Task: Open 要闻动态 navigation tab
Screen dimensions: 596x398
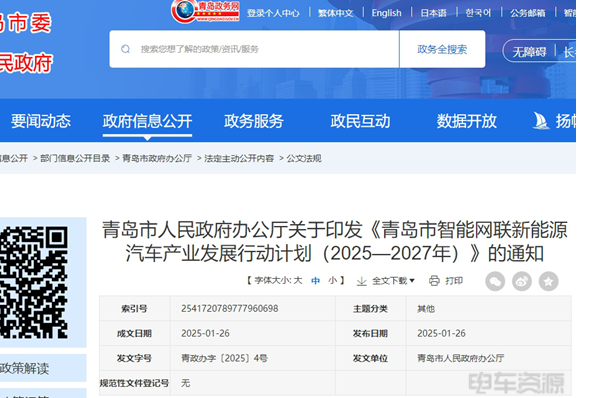Action: [41, 121]
